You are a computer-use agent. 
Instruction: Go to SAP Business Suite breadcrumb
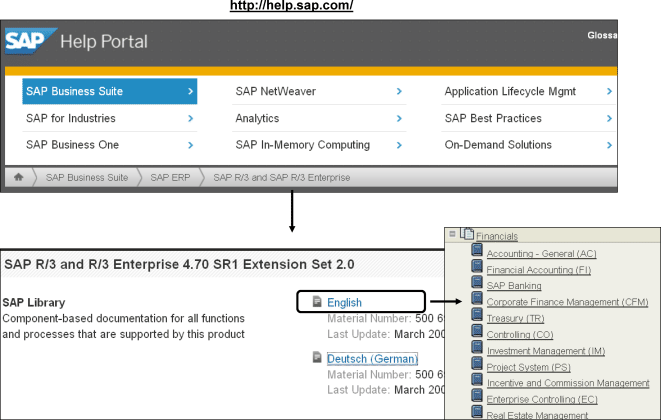87,178
